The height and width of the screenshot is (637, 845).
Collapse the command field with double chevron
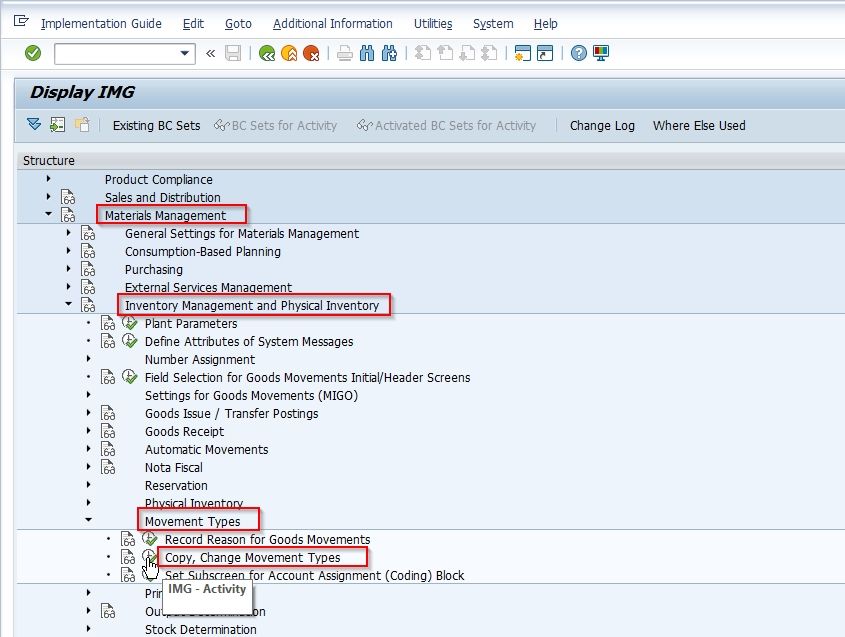click(x=210, y=53)
